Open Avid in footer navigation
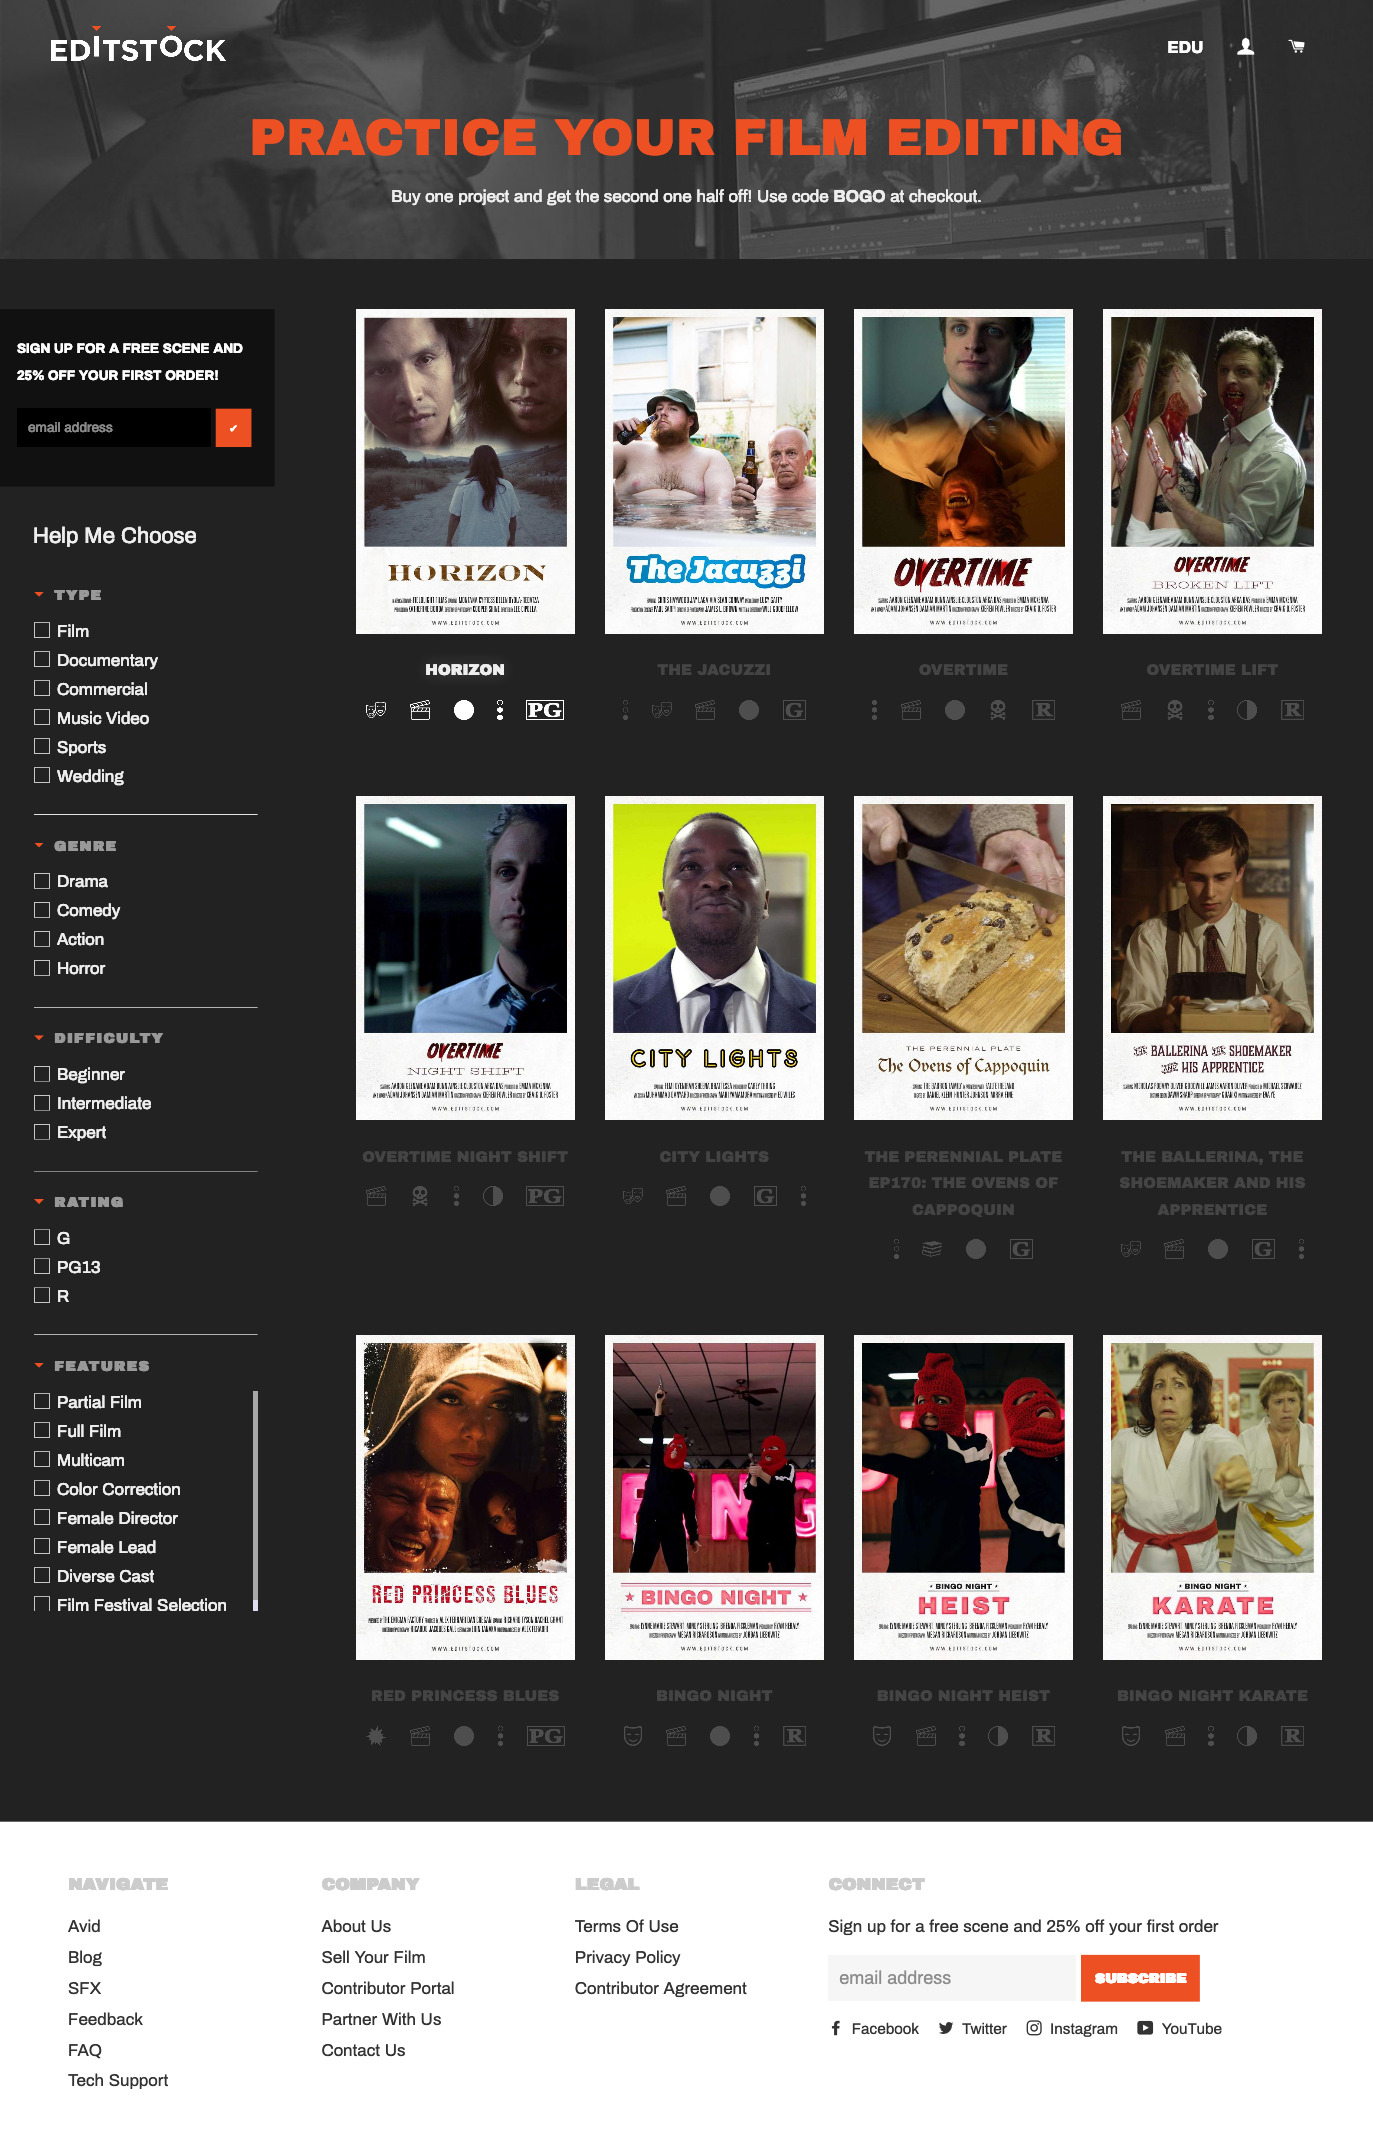This screenshot has width=1373, height=2143. tap(84, 1926)
